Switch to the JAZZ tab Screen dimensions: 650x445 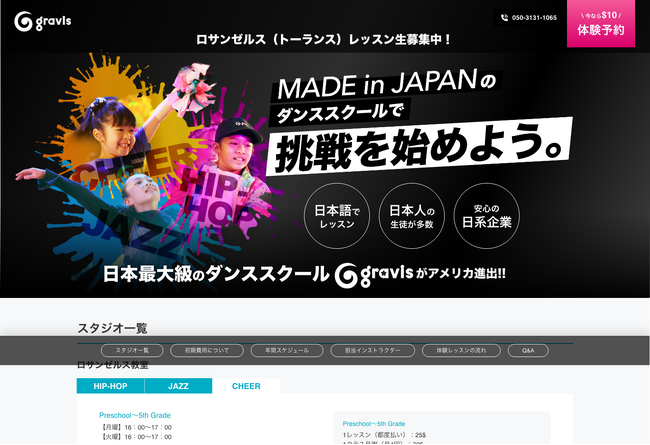pyautogui.click(x=178, y=386)
